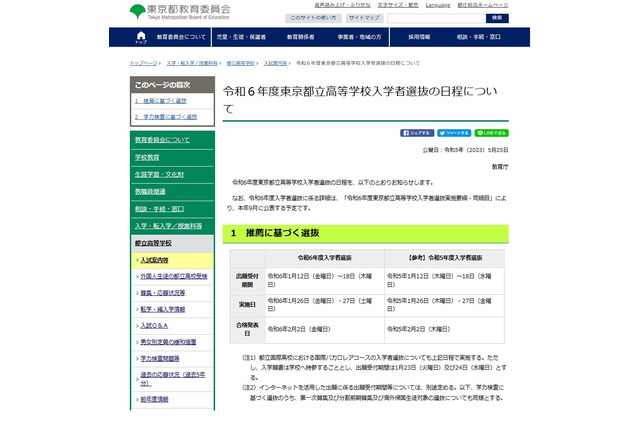The width and height of the screenshot is (640, 426).
Task: Open 音声読み上げ・ふりがな link
Action: point(342,5)
